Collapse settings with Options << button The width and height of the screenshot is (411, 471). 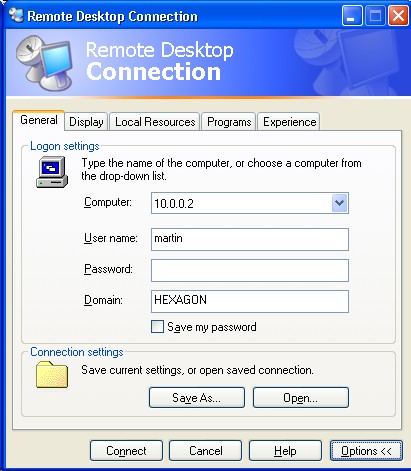[x=366, y=451]
